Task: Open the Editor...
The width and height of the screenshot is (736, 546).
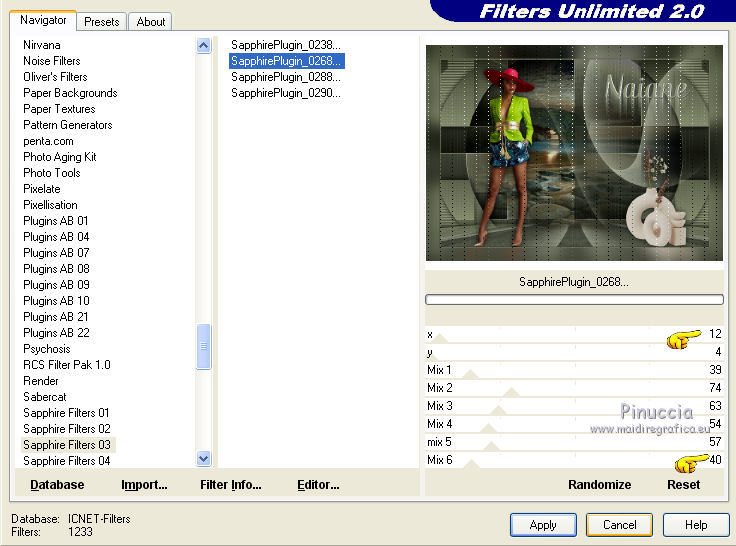Action: pos(318,484)
